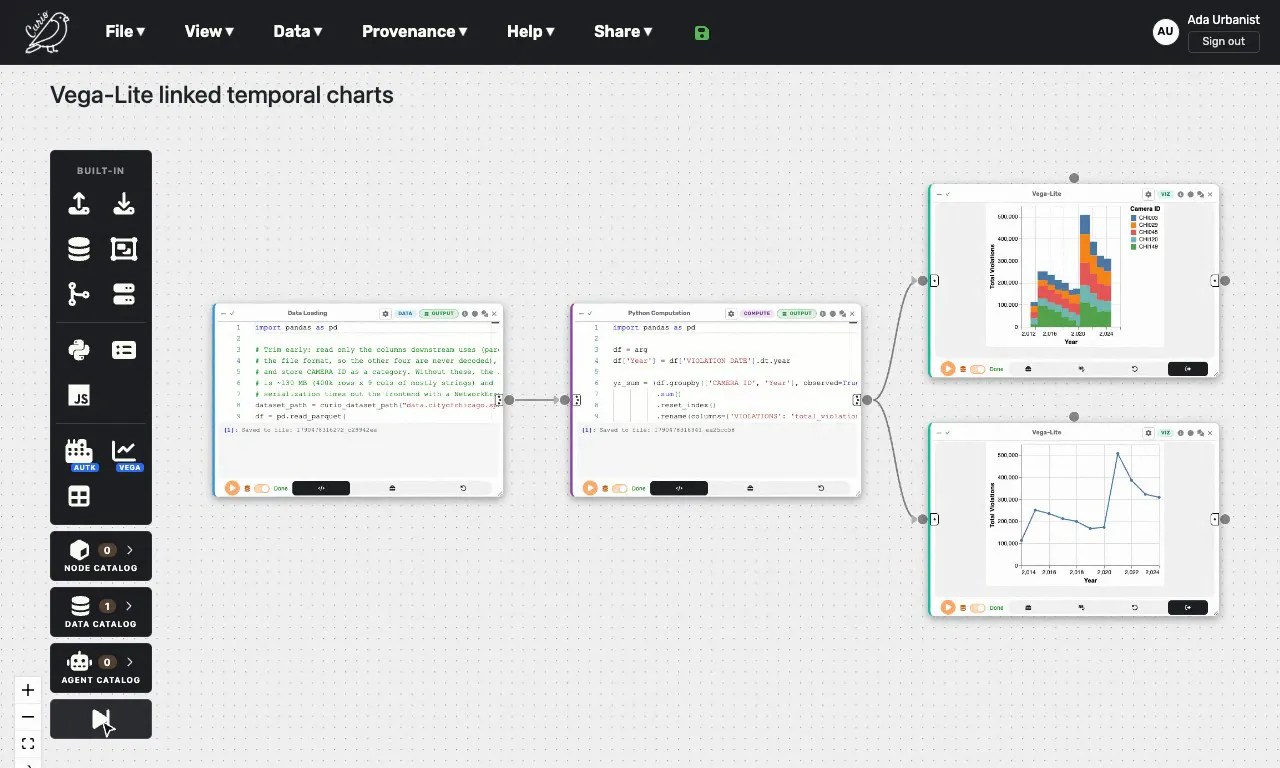Zoom out on the canvas
Image resolution: width=1280 pixels, height=768 pixels.
click(x=28, y=717)
